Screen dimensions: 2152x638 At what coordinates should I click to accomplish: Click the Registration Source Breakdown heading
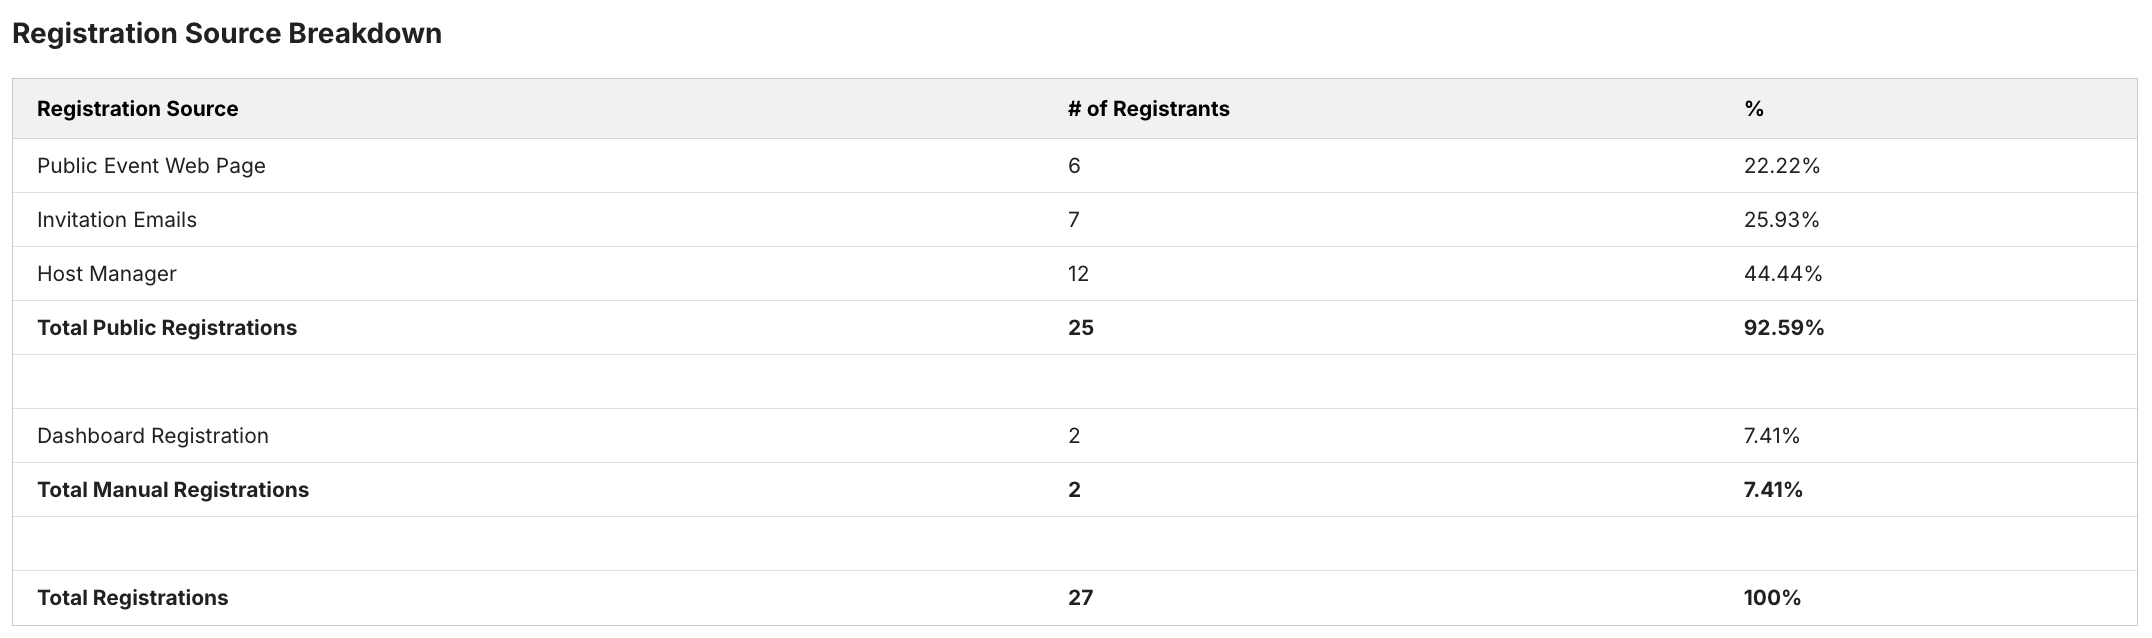click(x=227, y=34)
